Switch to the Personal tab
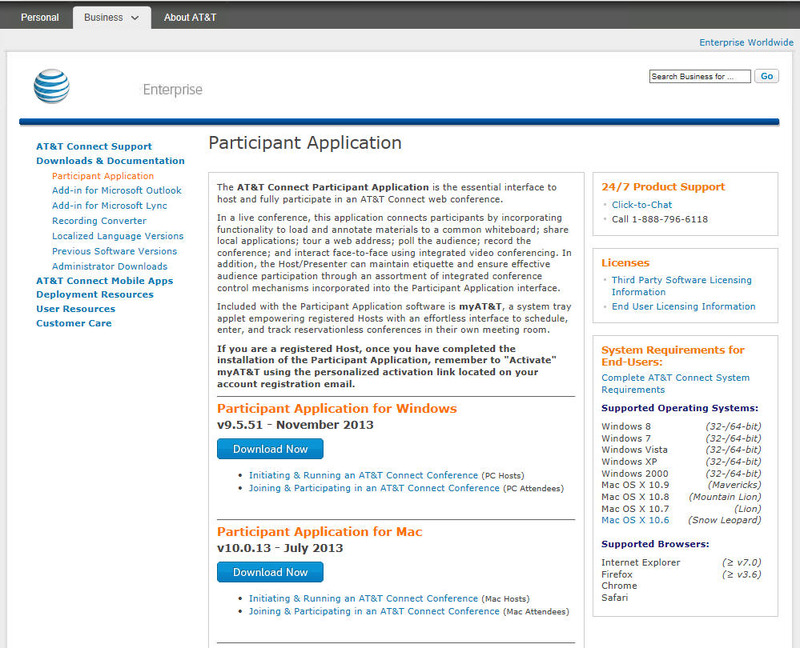The width and height of the screenshot is (800, 648). pos(40,17)
